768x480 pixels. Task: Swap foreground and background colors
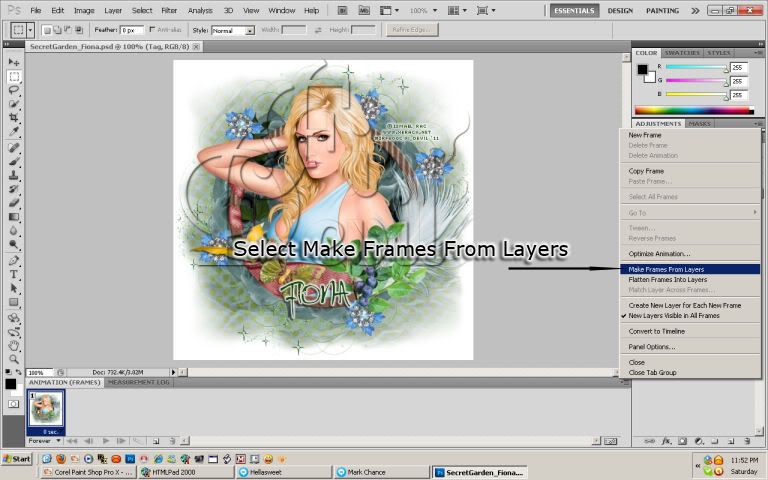point(18,372)
